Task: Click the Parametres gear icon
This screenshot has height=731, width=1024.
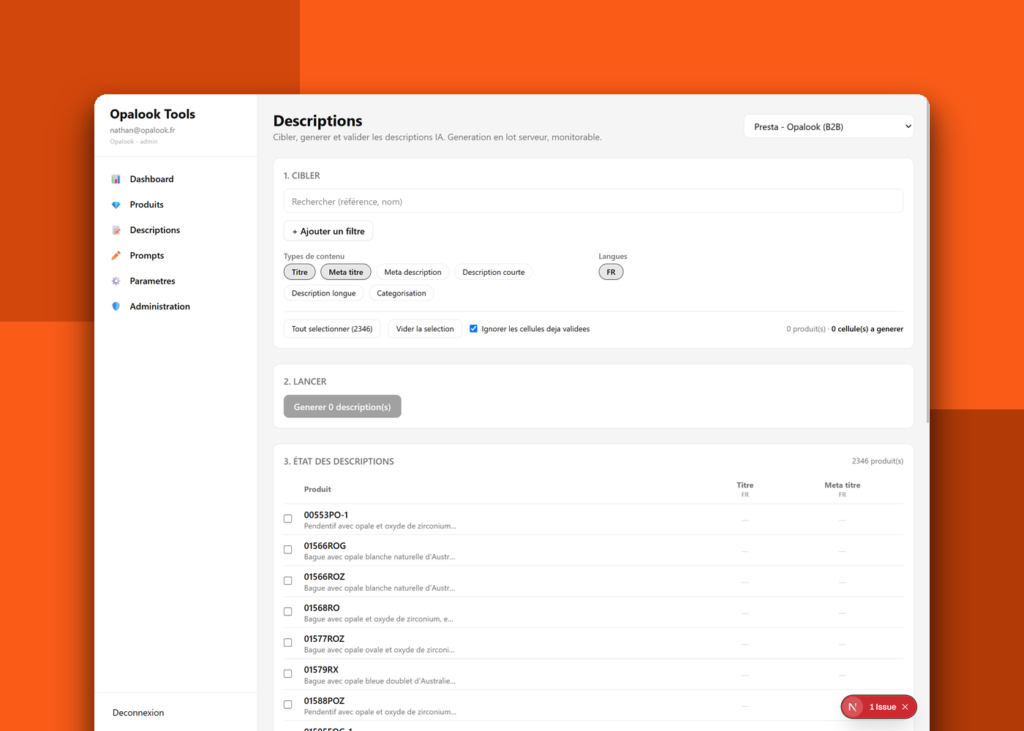Action: [x=116, y=281]
